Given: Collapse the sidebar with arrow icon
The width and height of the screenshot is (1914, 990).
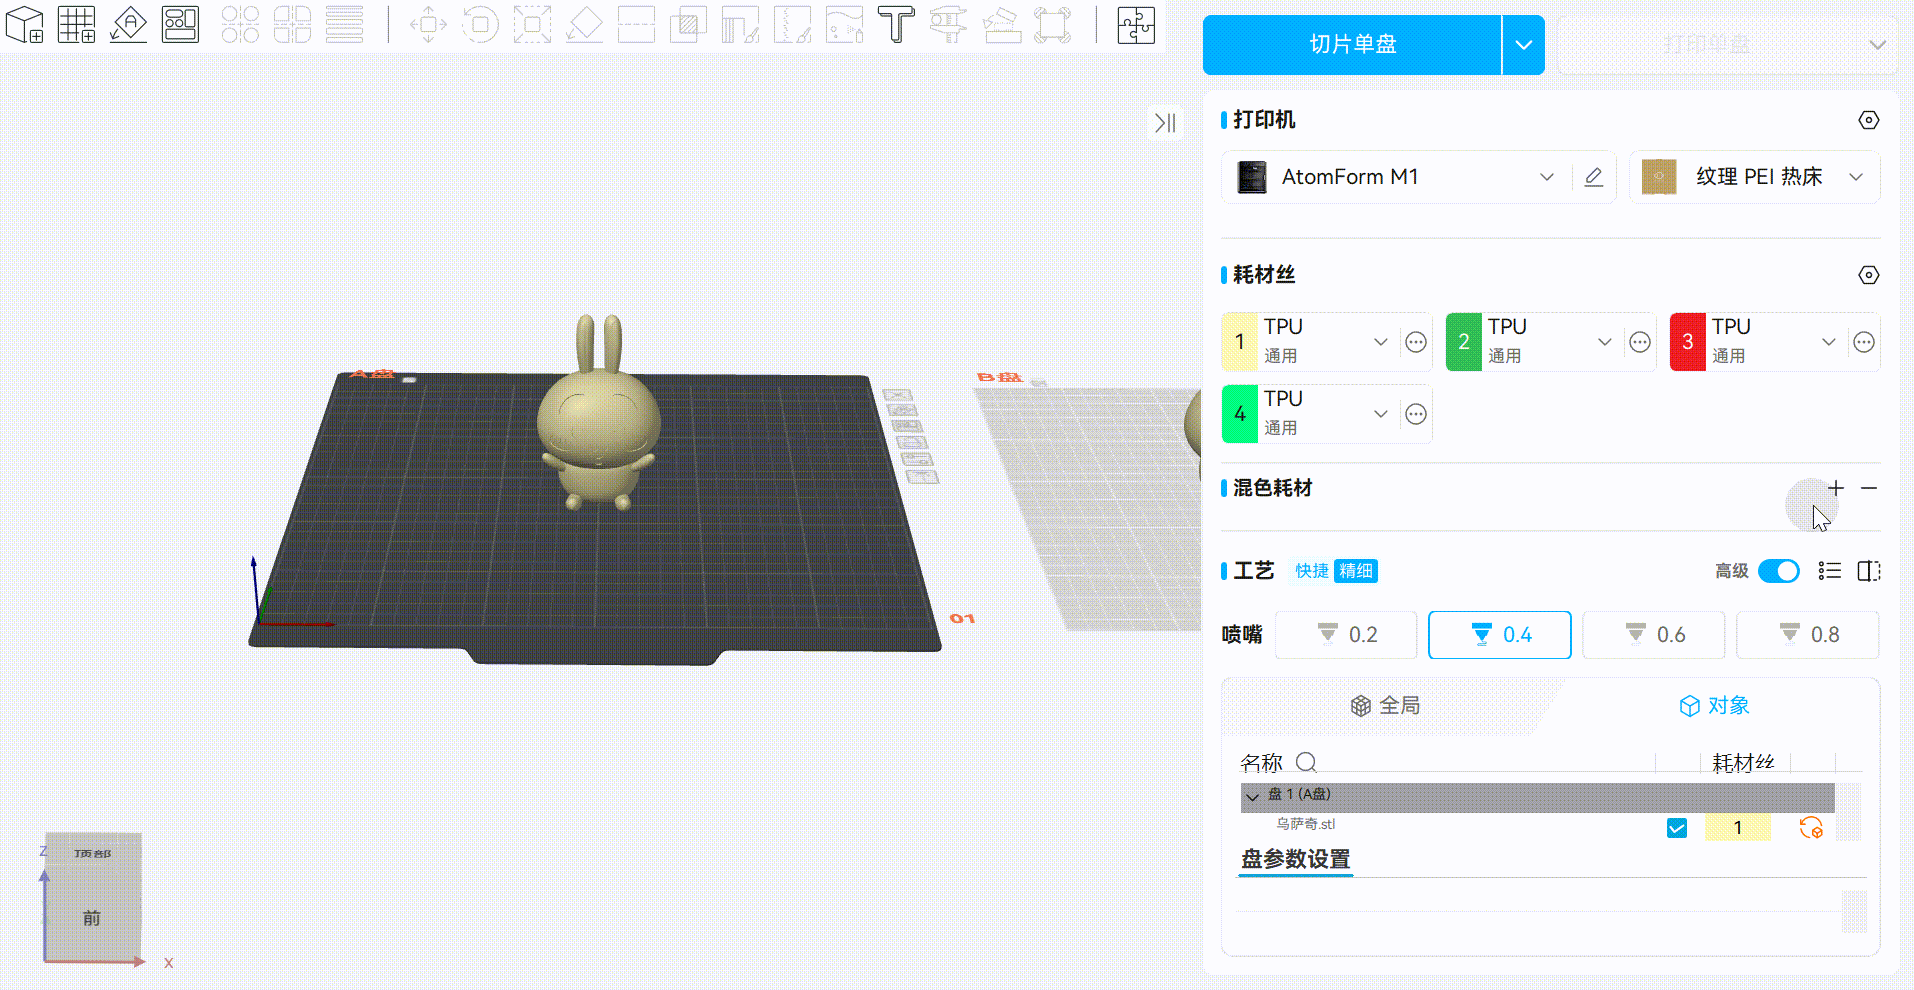Looking at the screenshot, I should coord(1165,123).
